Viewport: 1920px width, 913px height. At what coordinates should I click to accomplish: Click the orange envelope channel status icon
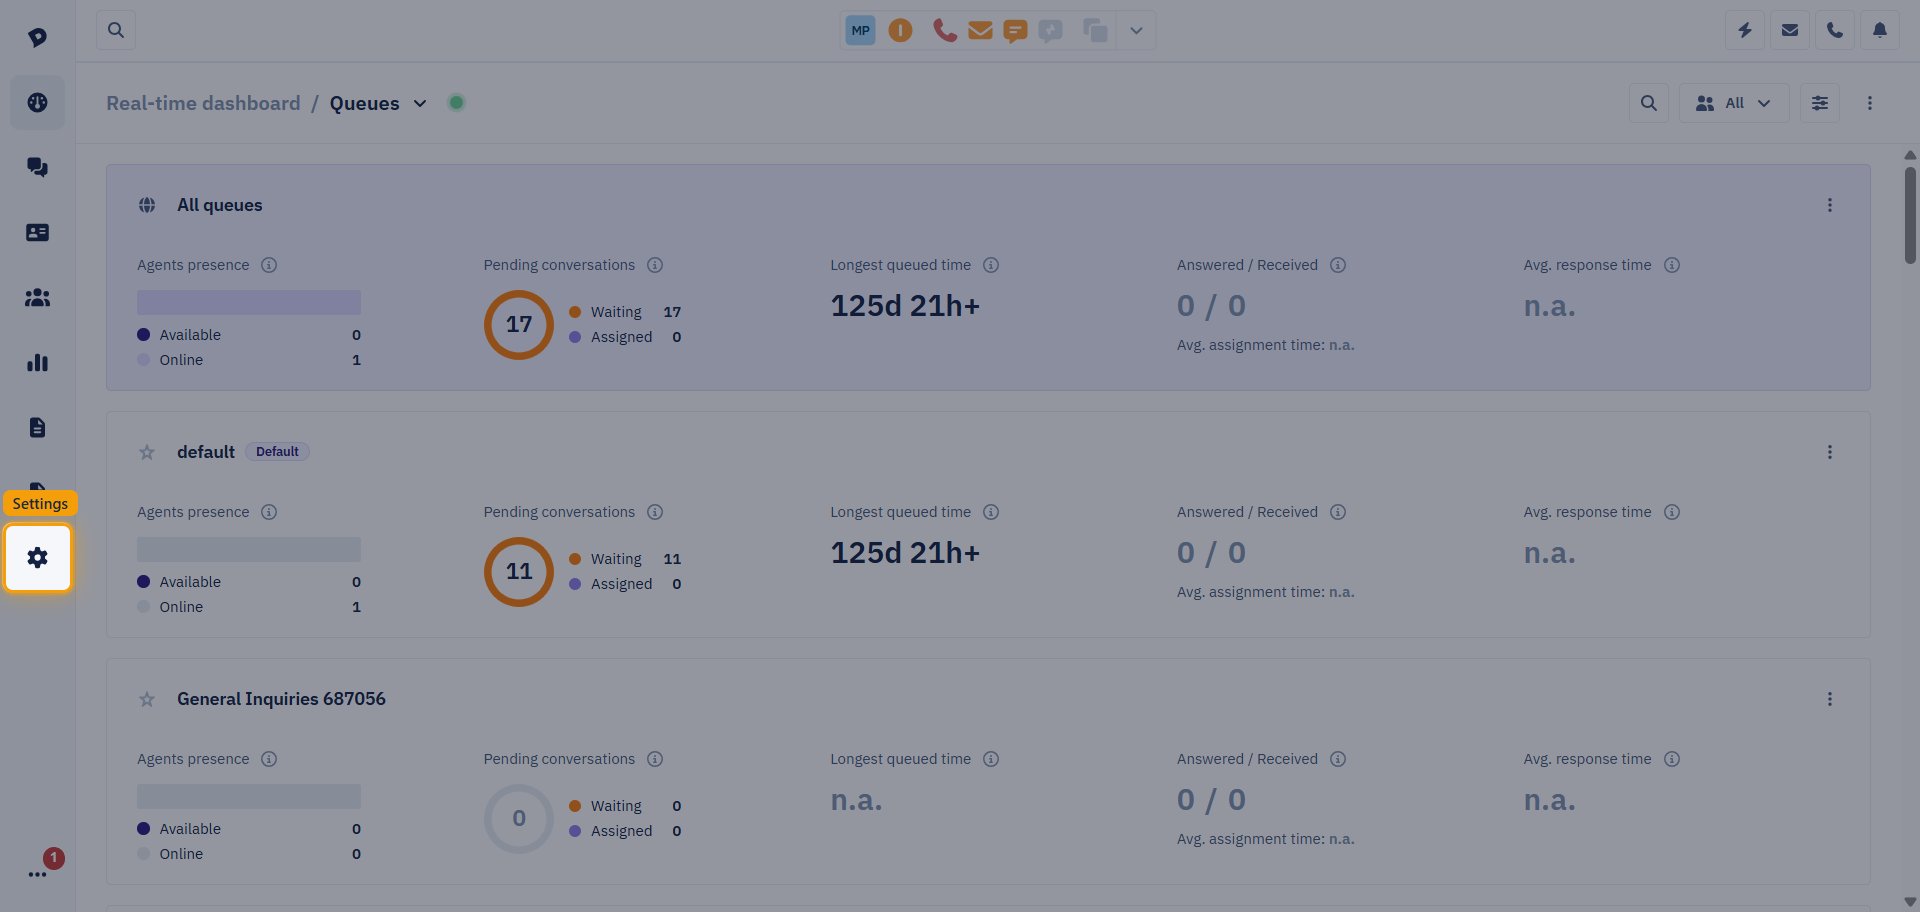coord(980,30)
